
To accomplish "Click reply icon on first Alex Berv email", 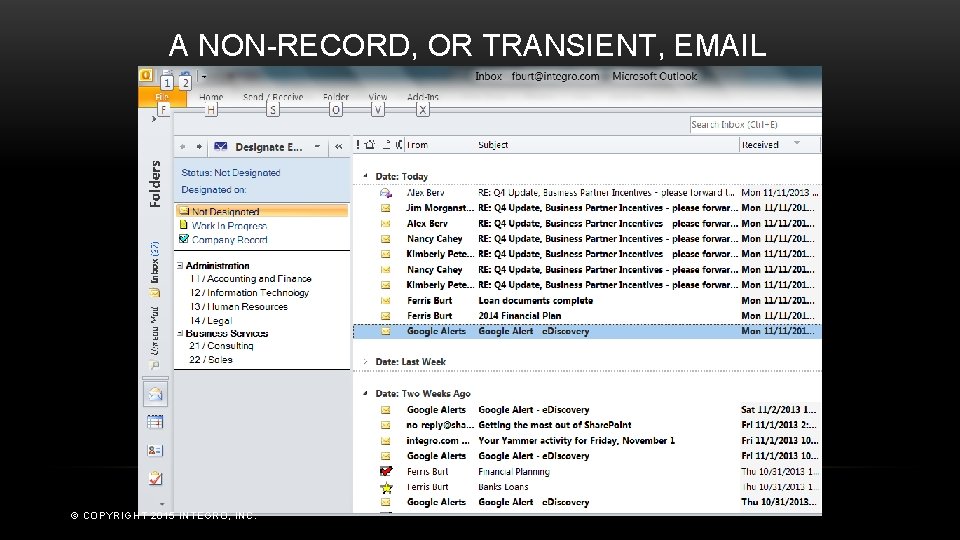I will (386, 193).
